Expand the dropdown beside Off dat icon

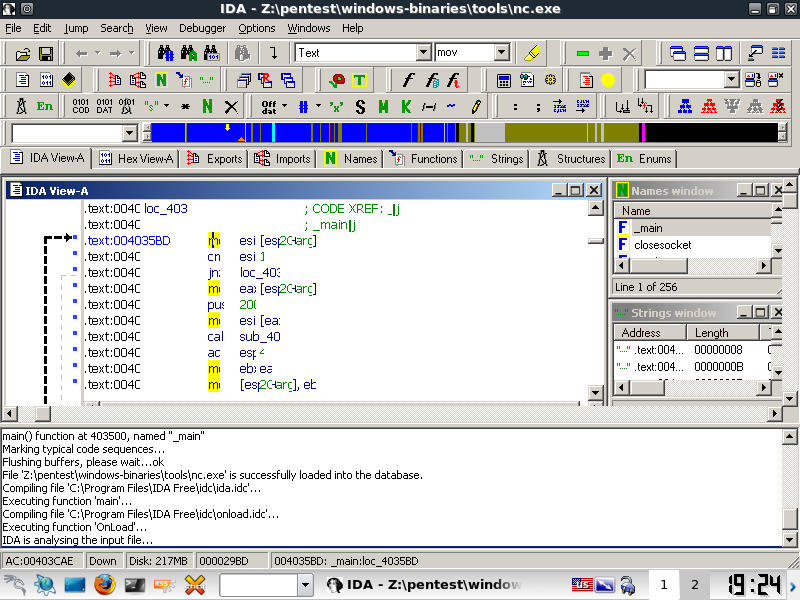(285, 106)
